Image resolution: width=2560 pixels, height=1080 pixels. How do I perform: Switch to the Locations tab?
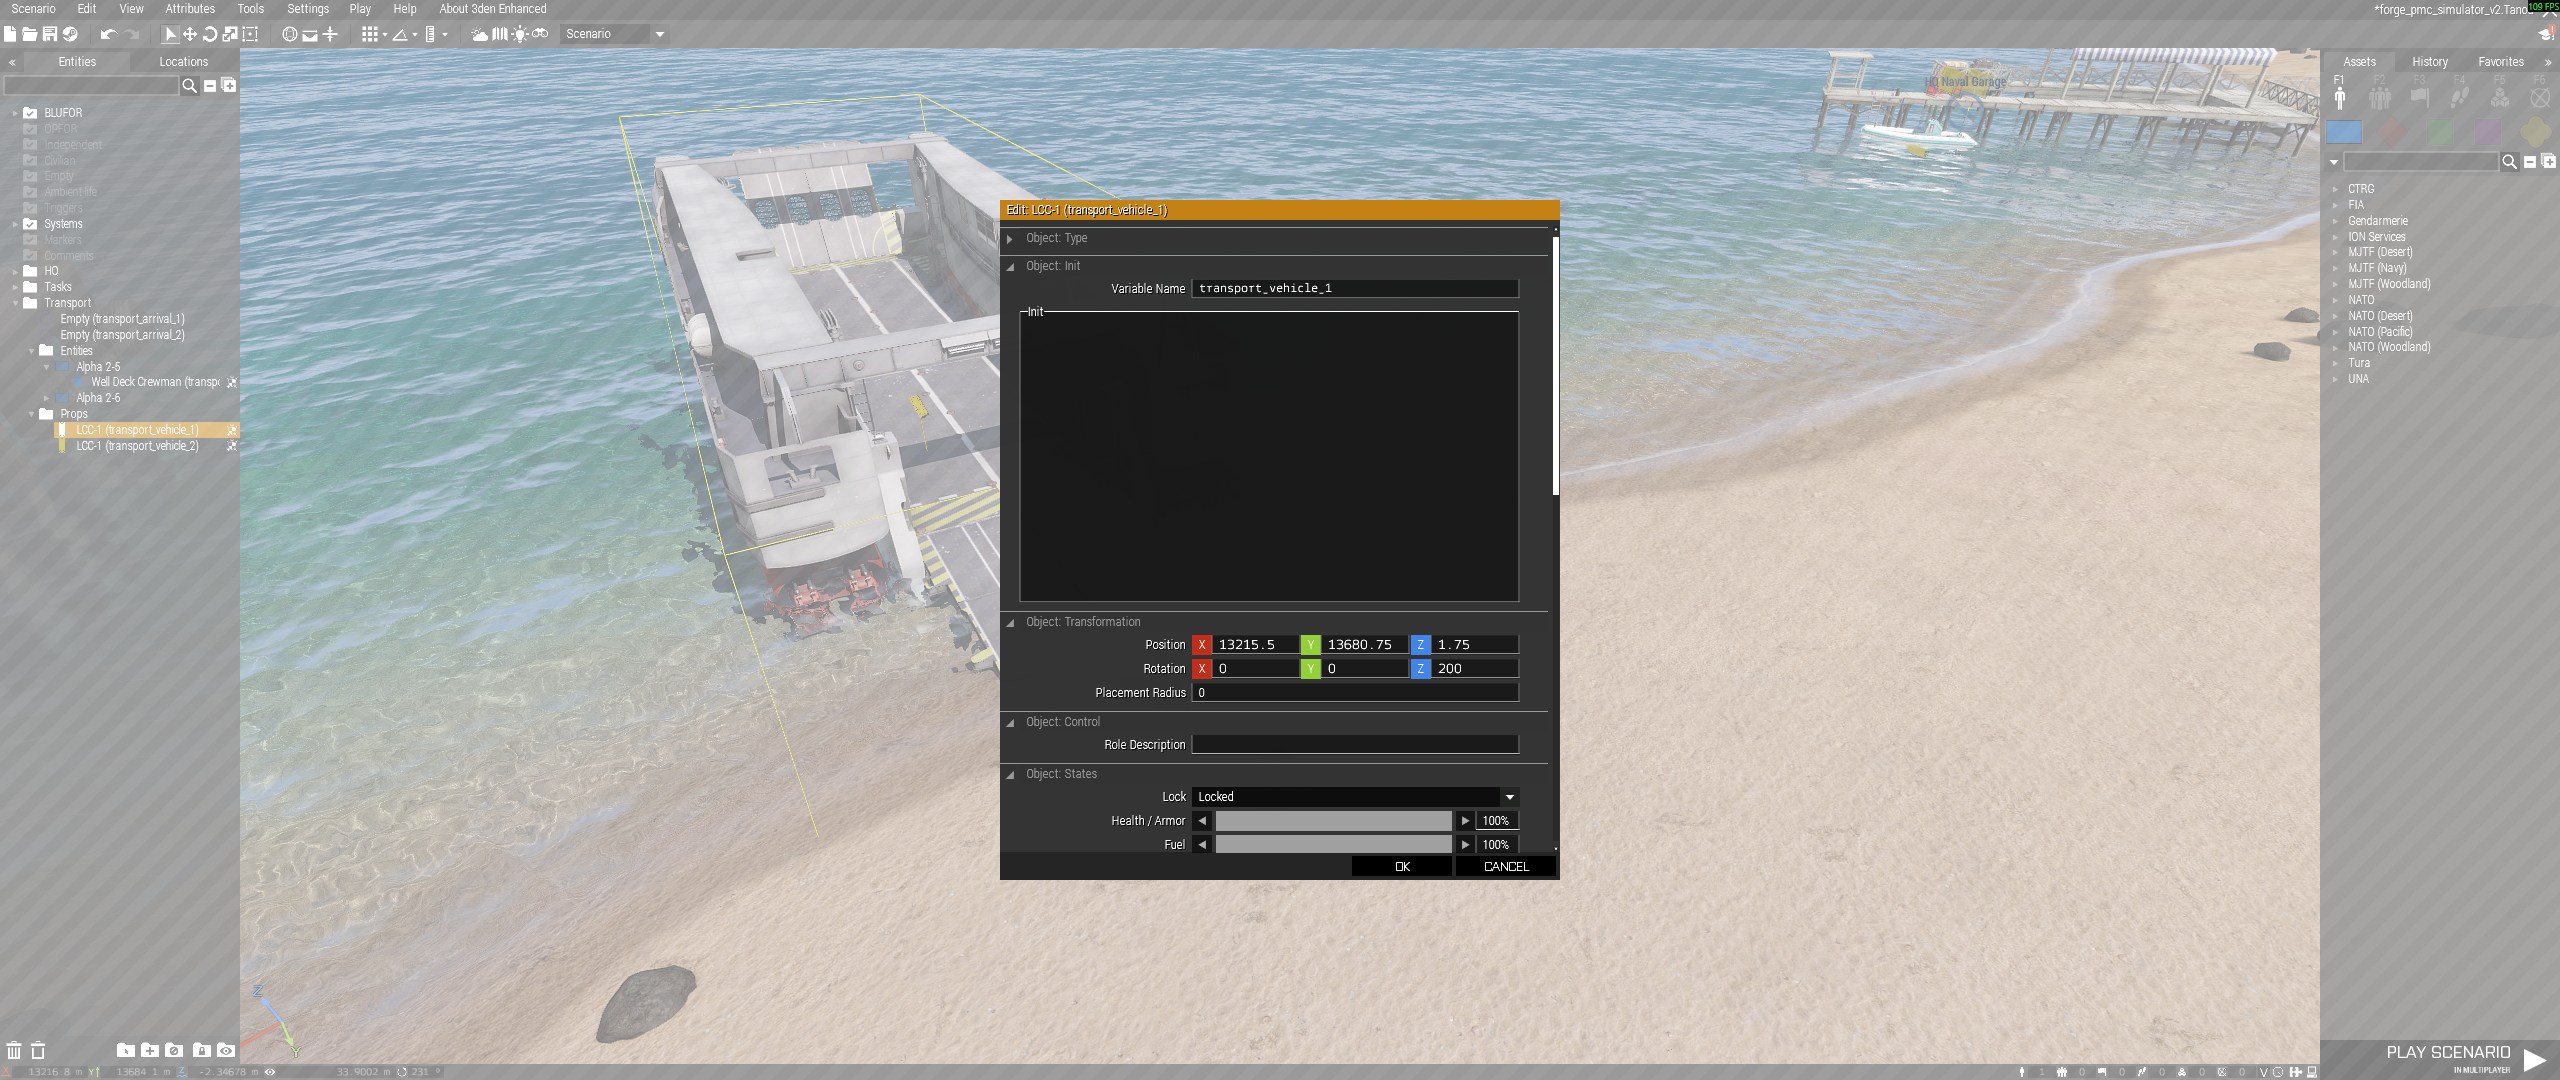click(x=184, y=62)
